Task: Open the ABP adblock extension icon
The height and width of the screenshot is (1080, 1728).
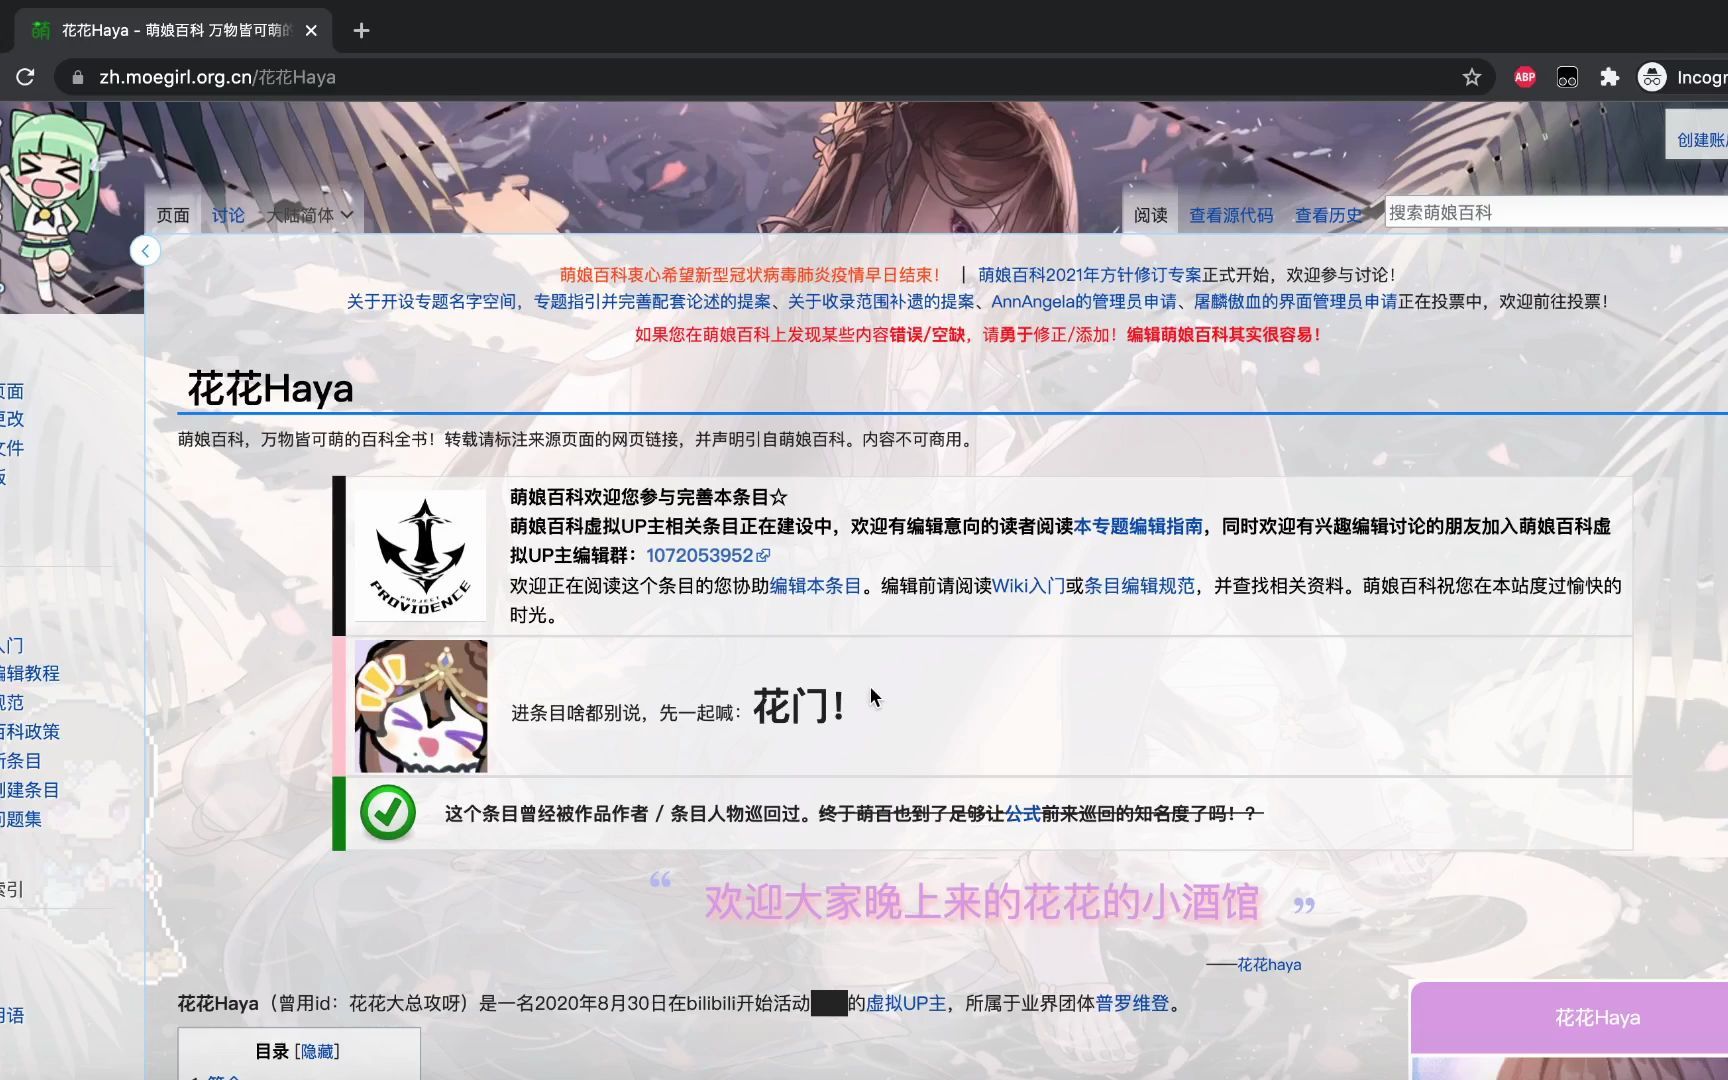Action: pos(1524,77)
